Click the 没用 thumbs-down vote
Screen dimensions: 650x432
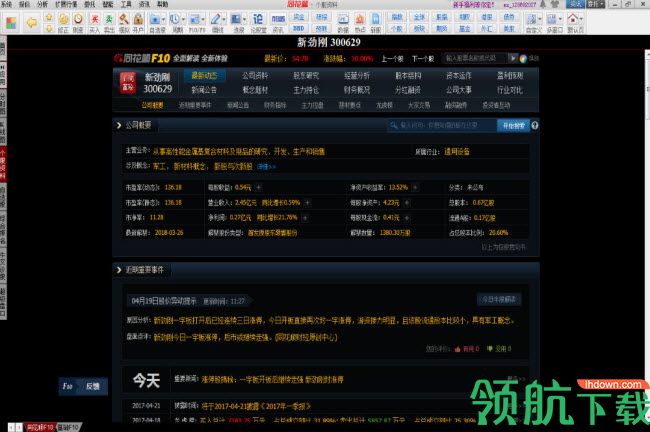click(x=499, y=349)
